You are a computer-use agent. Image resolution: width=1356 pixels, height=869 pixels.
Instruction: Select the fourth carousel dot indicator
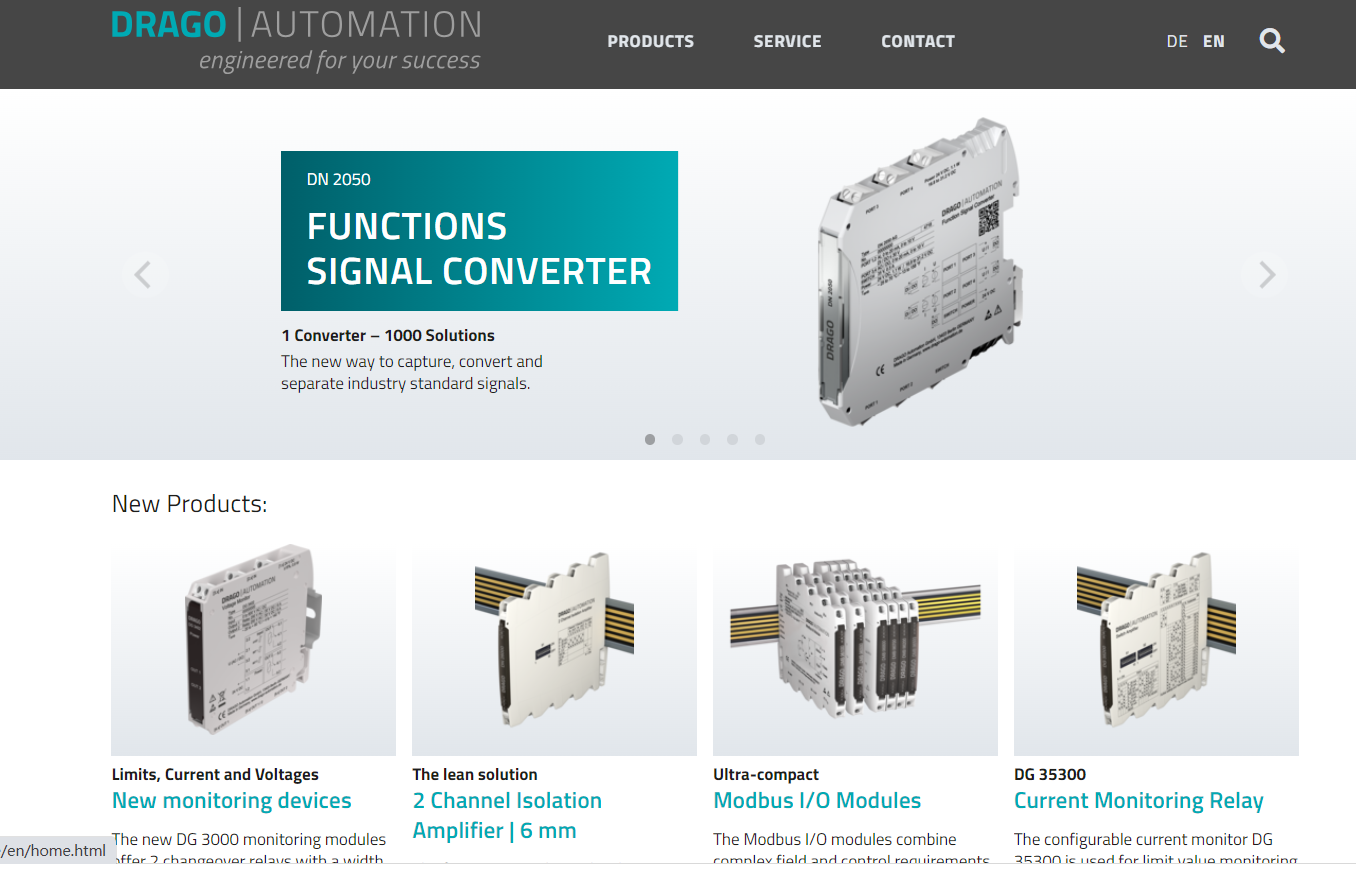pyautogui.click(x=732, y=439)
